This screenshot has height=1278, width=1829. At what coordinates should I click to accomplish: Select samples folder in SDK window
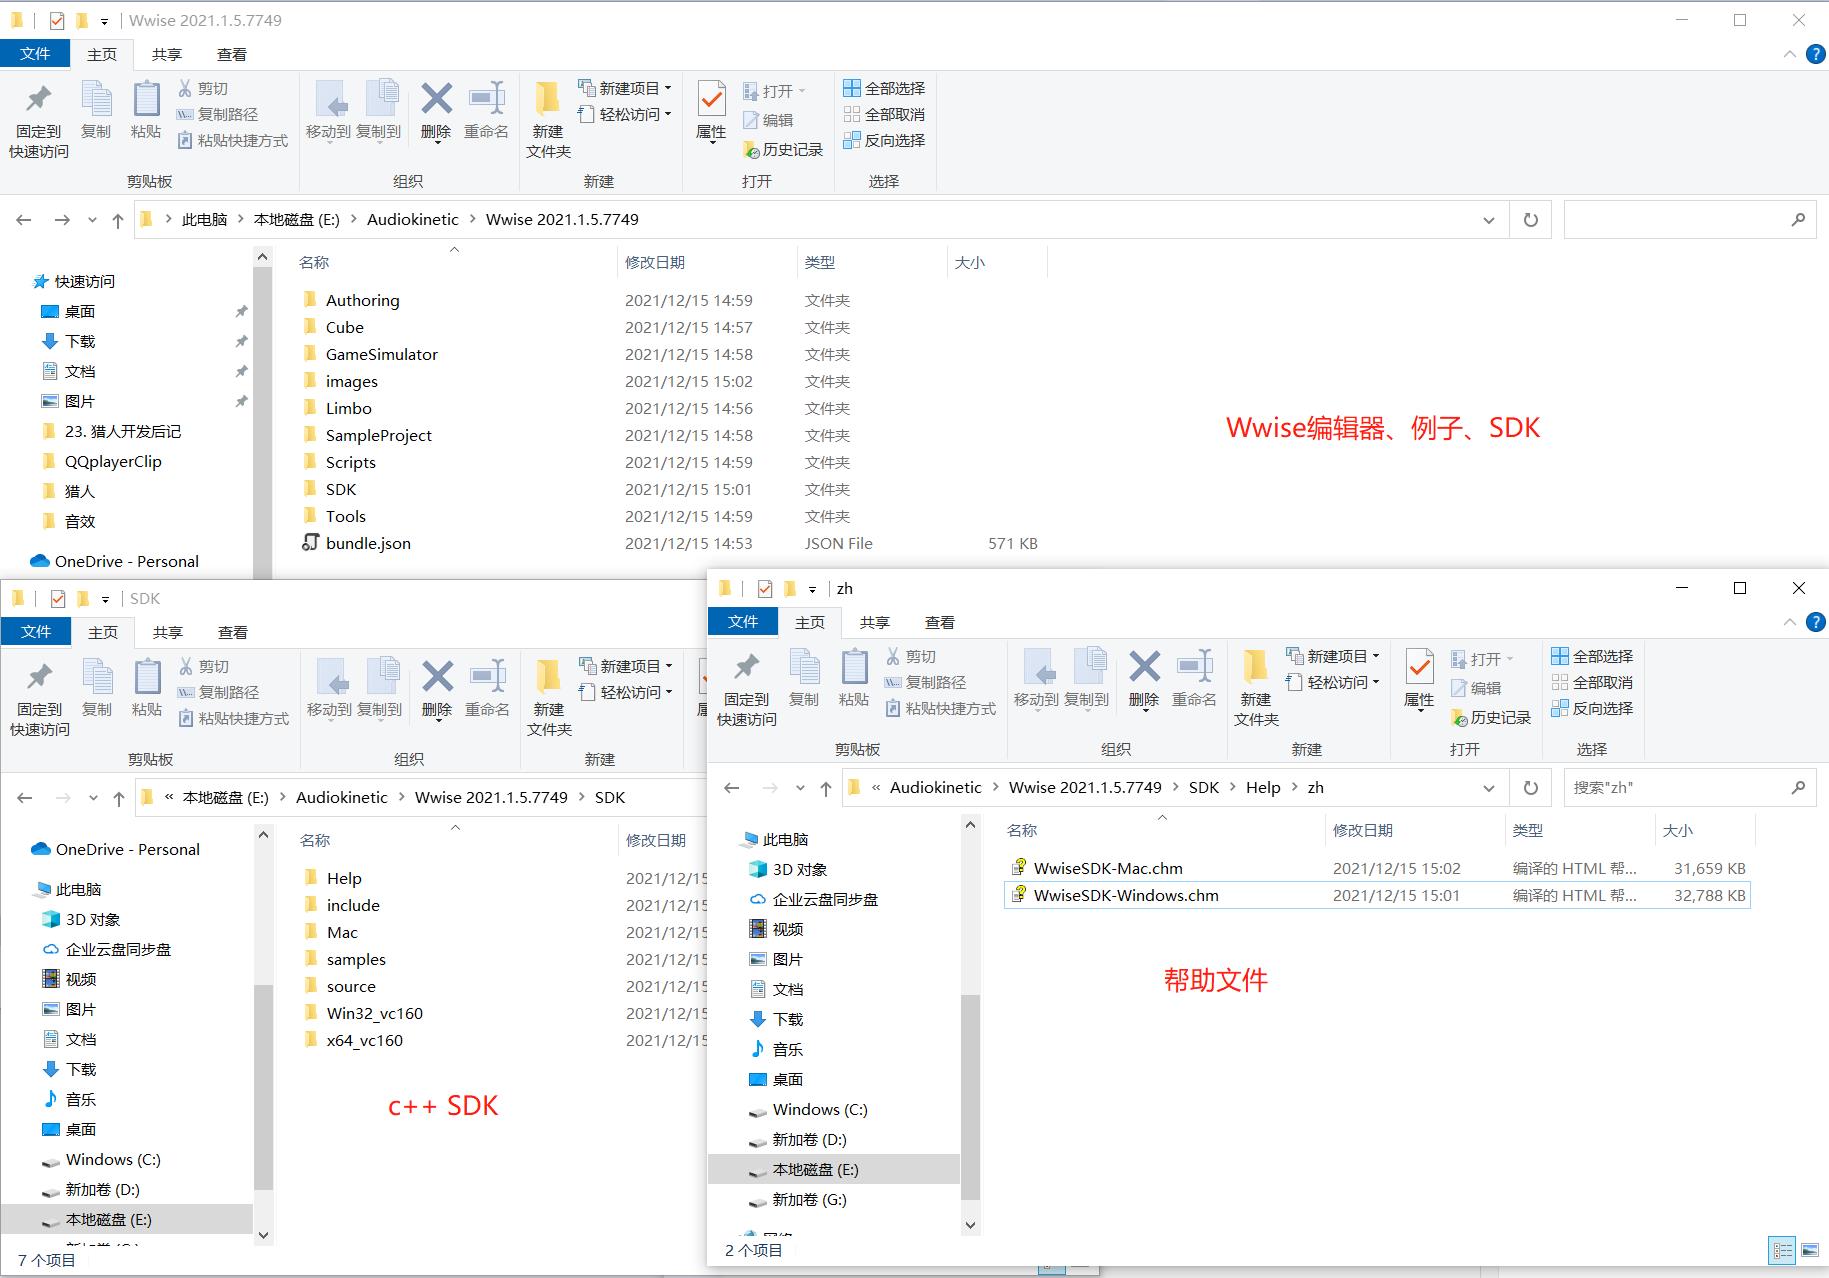click(x=356, y=959)
